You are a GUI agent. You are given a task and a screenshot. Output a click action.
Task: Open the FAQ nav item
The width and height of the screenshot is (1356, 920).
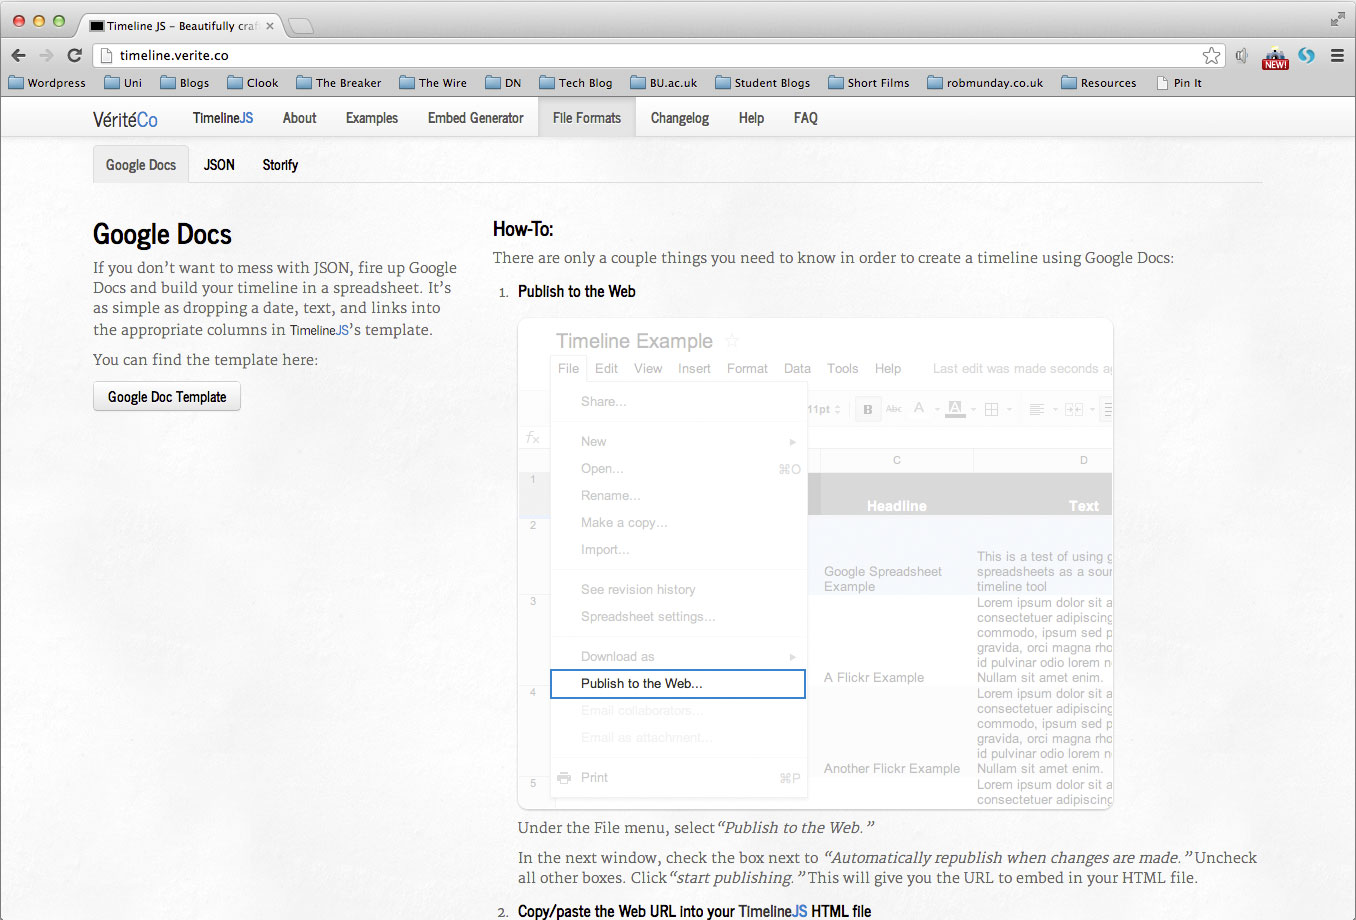coord(806,118)
